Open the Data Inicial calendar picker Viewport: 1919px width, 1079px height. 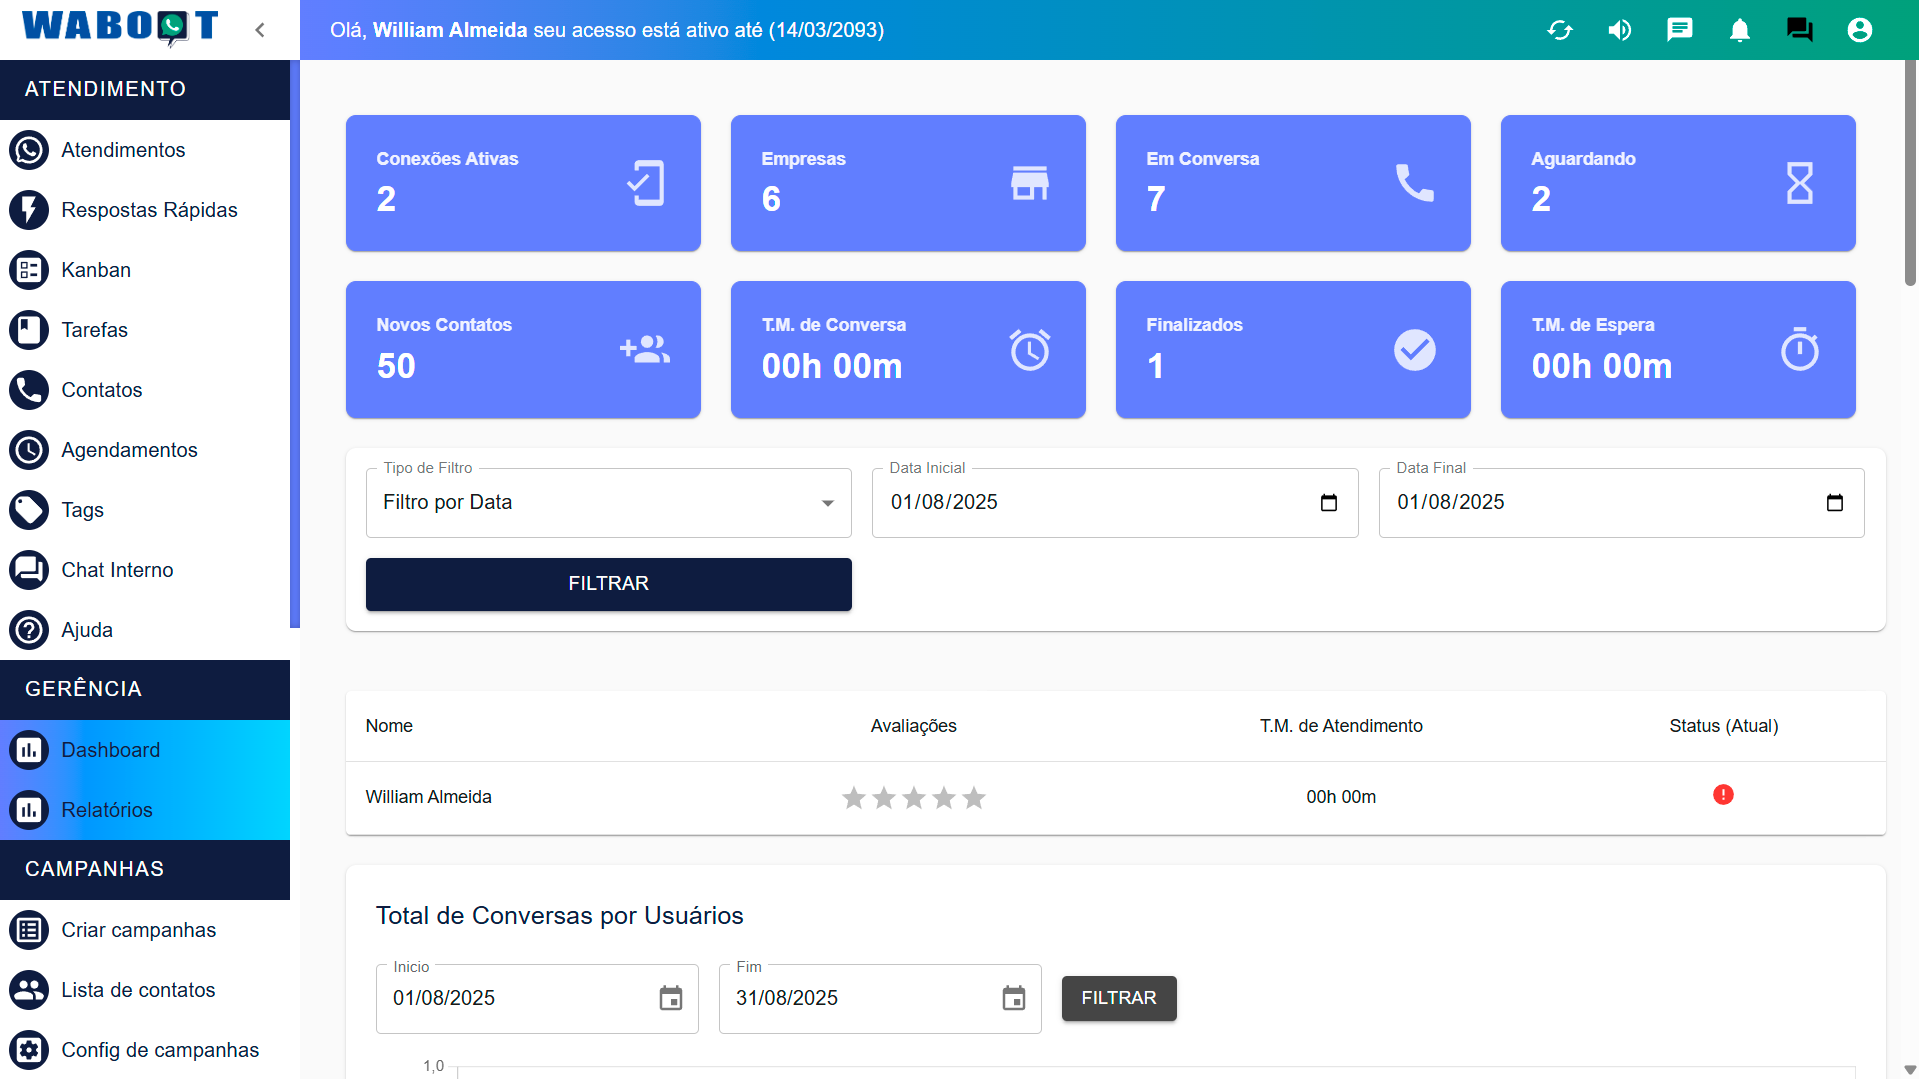(x=1329, y=503)
